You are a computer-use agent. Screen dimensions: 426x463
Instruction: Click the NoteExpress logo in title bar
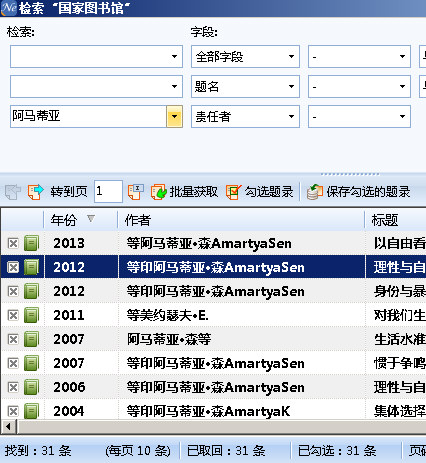(x=9, y=8)
